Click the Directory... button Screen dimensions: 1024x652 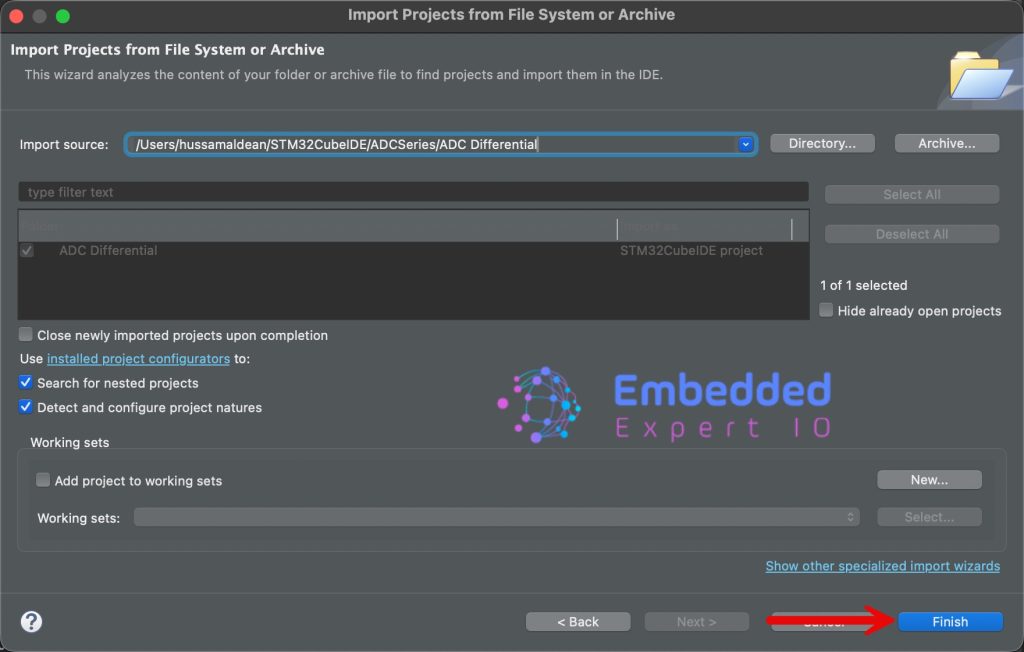coord(822,143)
